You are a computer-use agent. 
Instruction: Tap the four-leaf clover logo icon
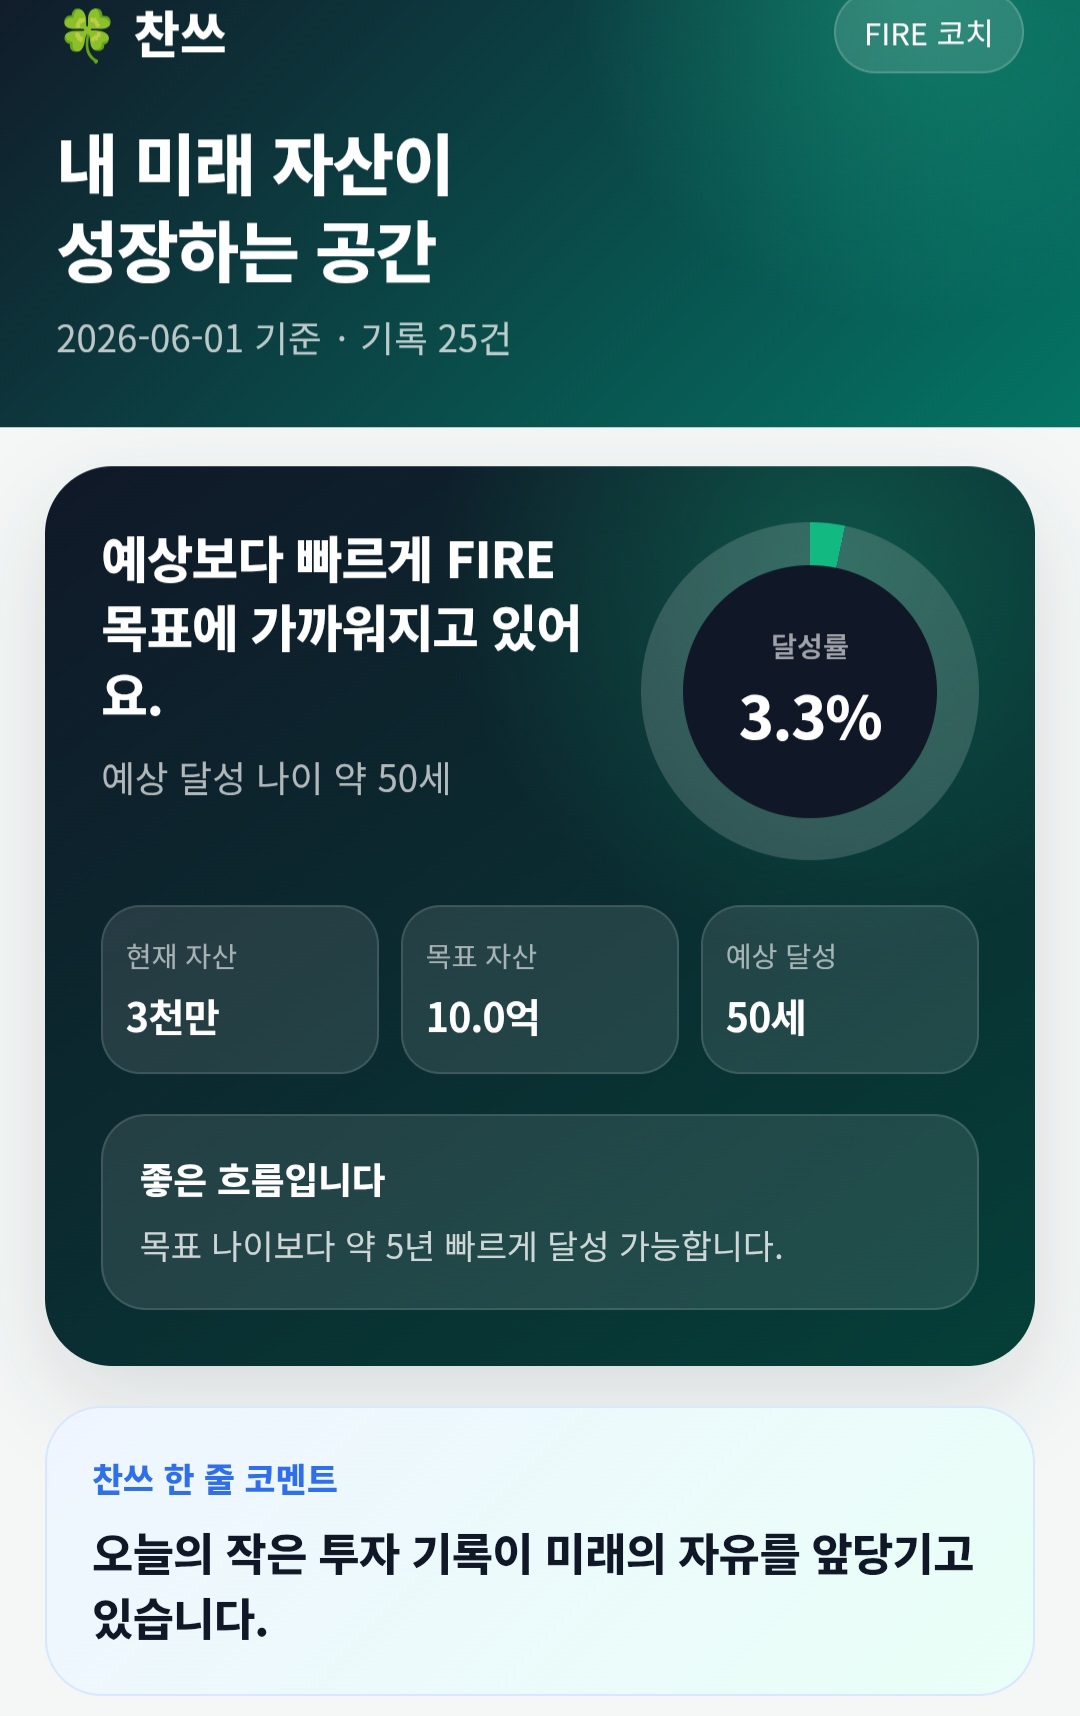[x=87, y=33]
